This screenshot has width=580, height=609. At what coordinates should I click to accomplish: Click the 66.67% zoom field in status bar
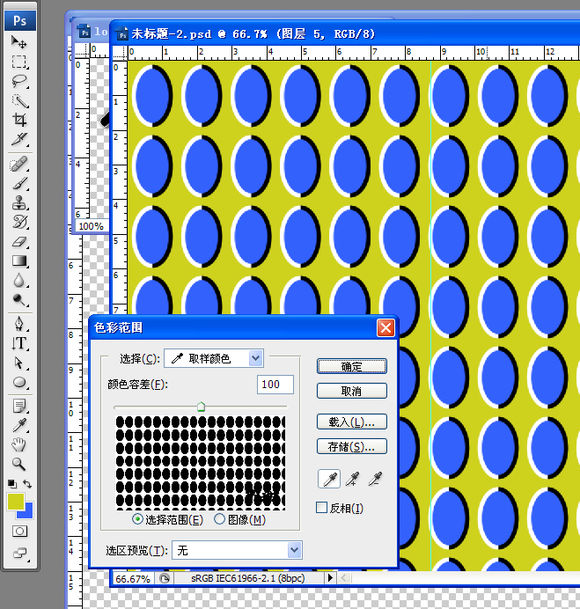(133, 579)
